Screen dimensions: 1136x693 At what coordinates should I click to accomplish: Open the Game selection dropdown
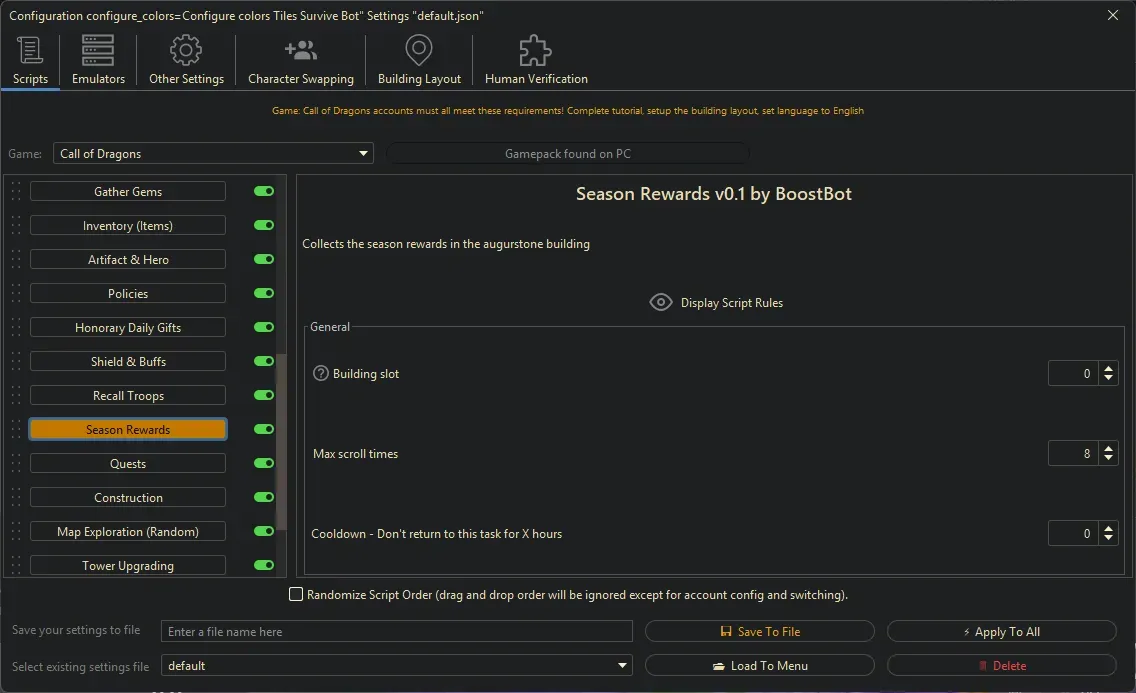363,153
